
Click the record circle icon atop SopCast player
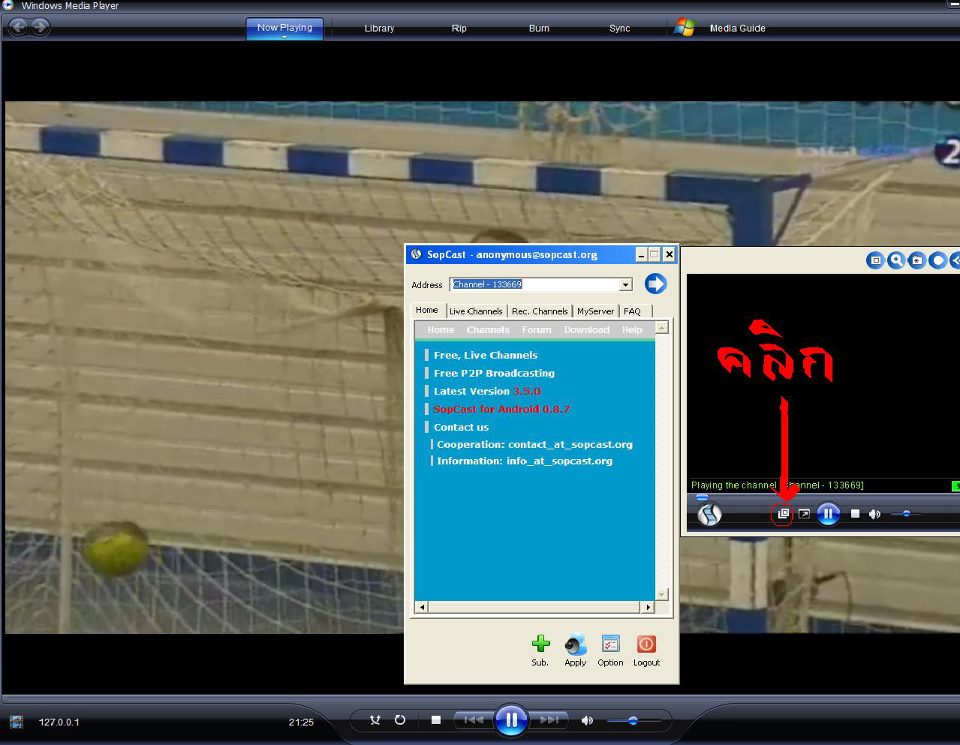pos(937,261)
